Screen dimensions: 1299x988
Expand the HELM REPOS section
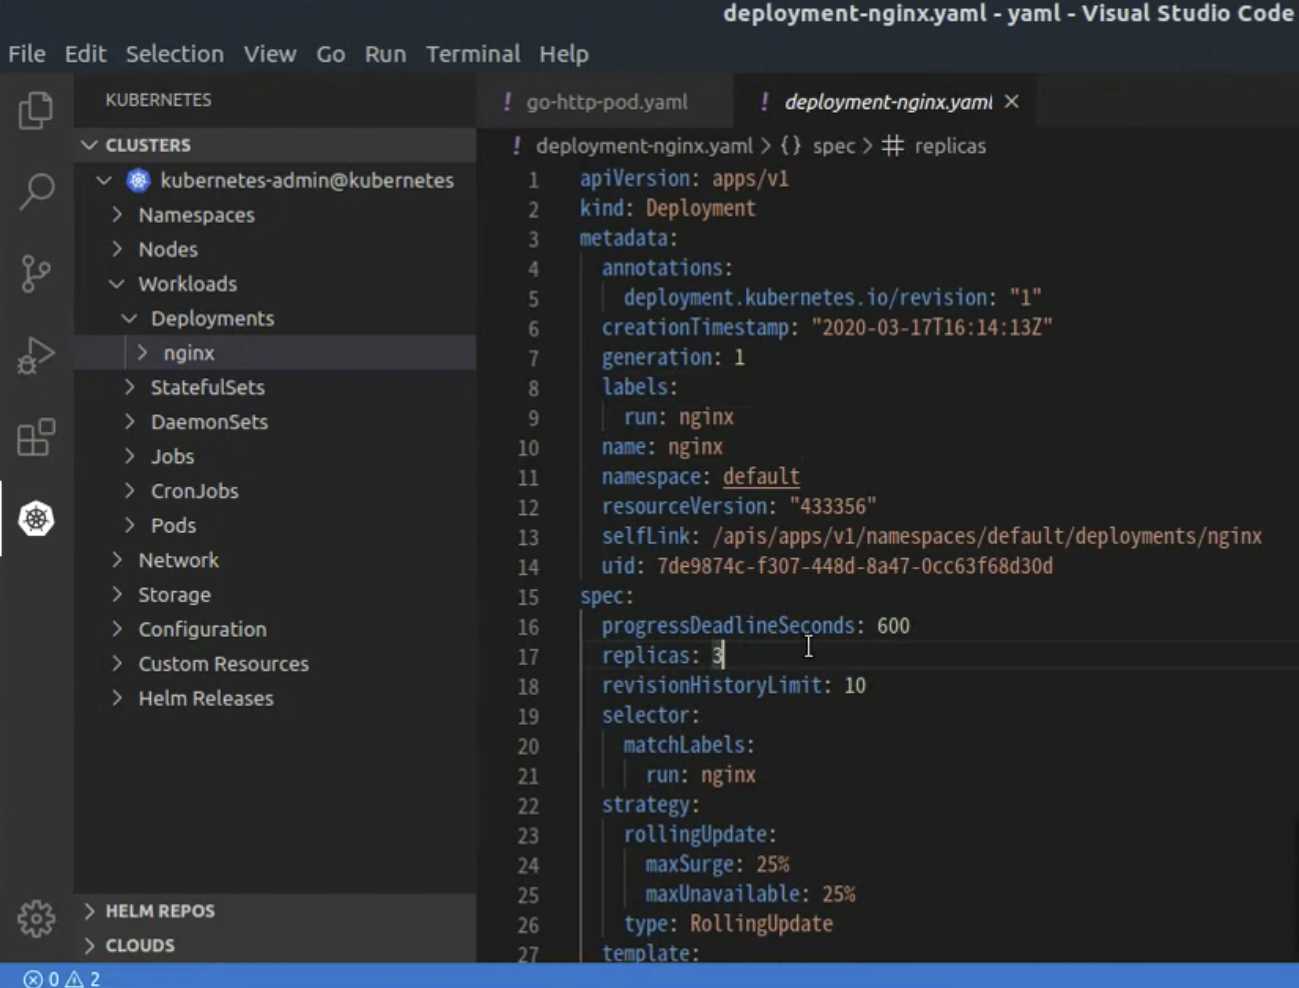90,911
